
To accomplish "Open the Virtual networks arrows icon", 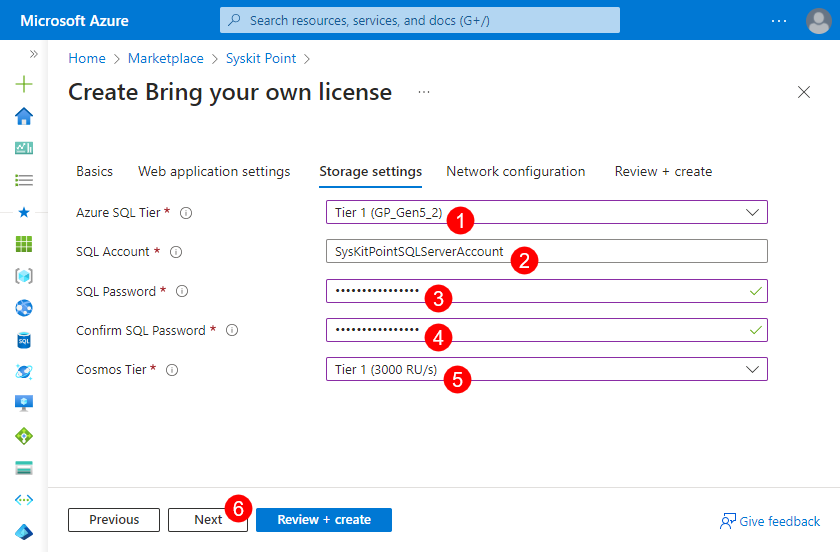I will pyautogui.click(x=24, y=500).
